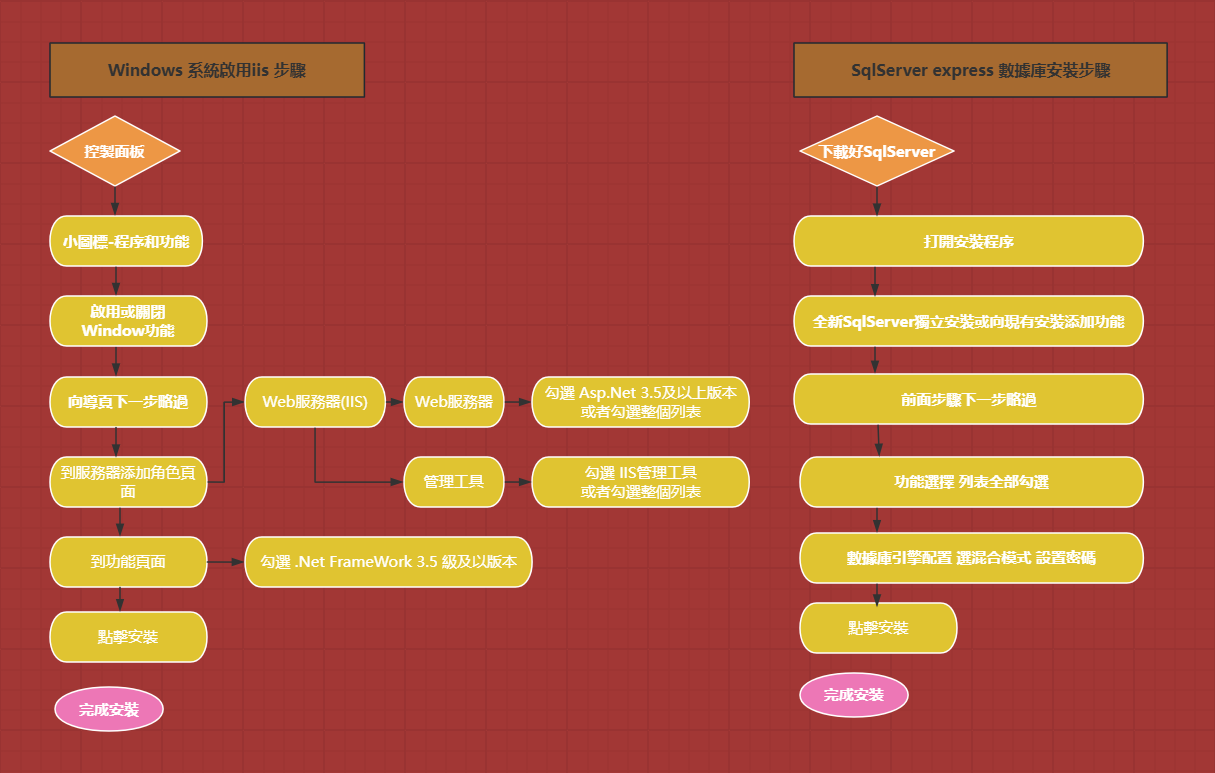Select the '小圖標-程序和功能' step node
This screenshot has width=1215, height=773.
(126, 241)
